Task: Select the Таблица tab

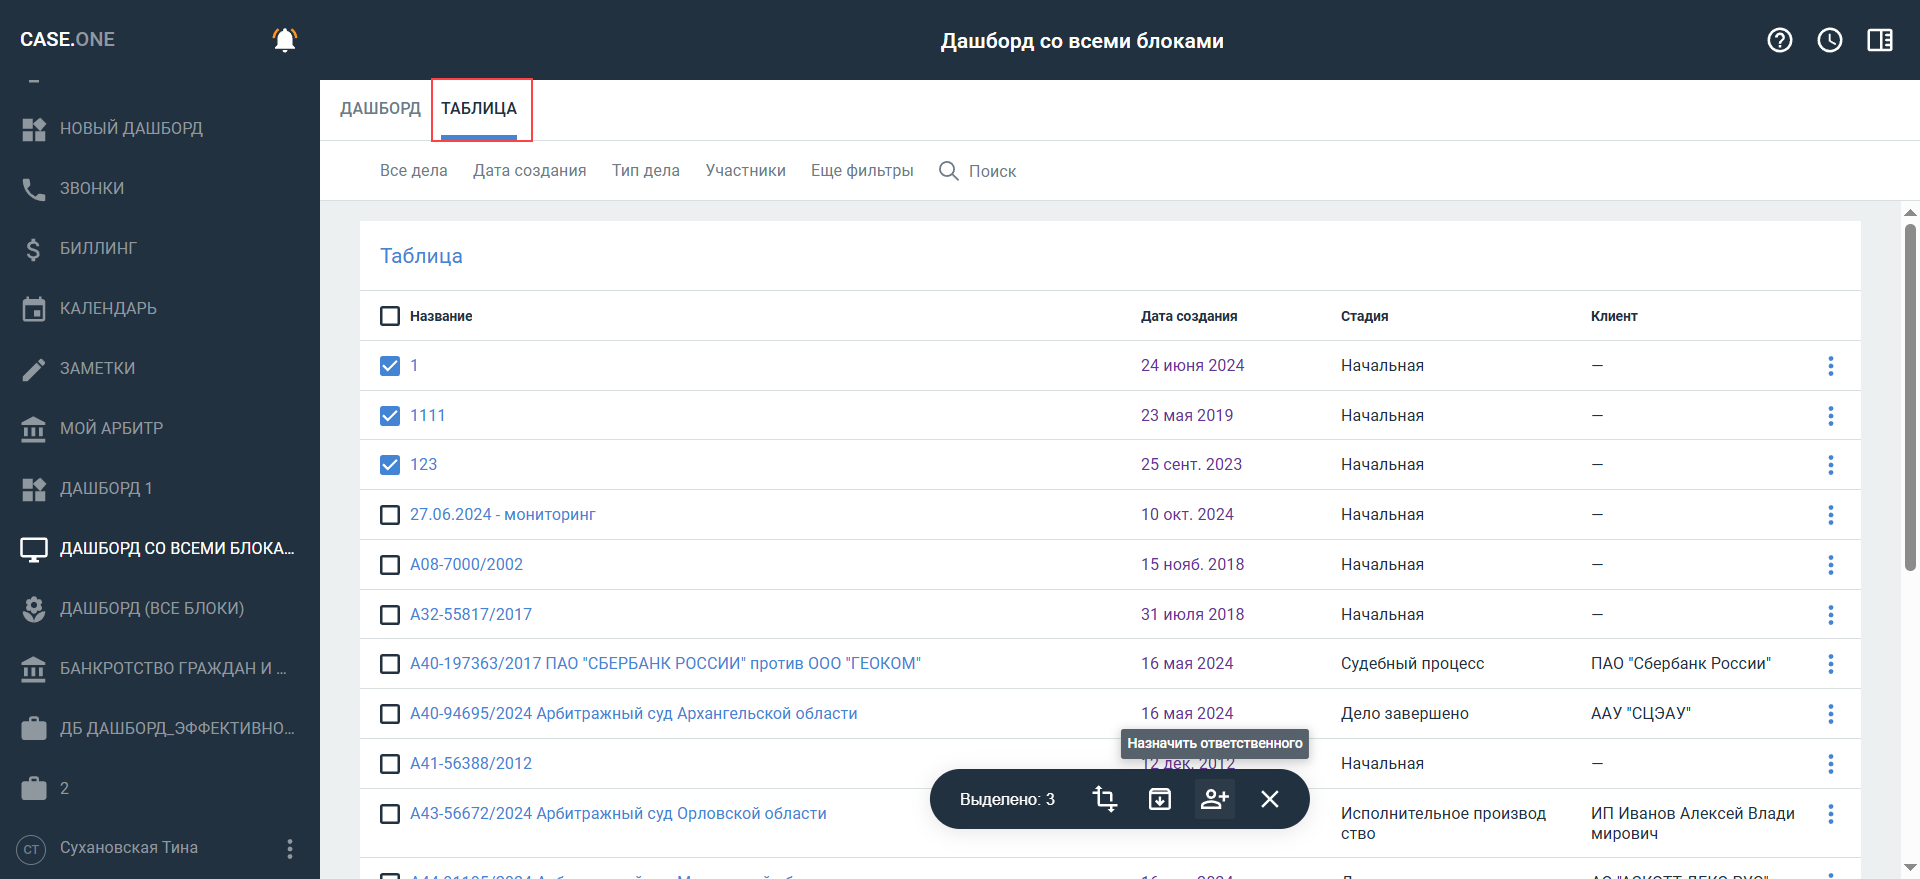Action: [479, 109]
